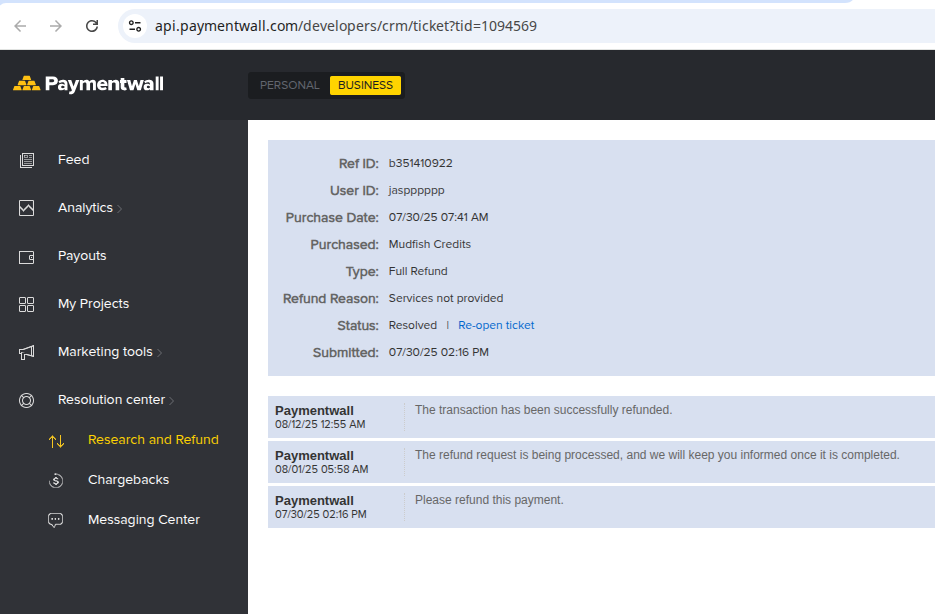Reload the page with the refresh icon

point(92,26)
